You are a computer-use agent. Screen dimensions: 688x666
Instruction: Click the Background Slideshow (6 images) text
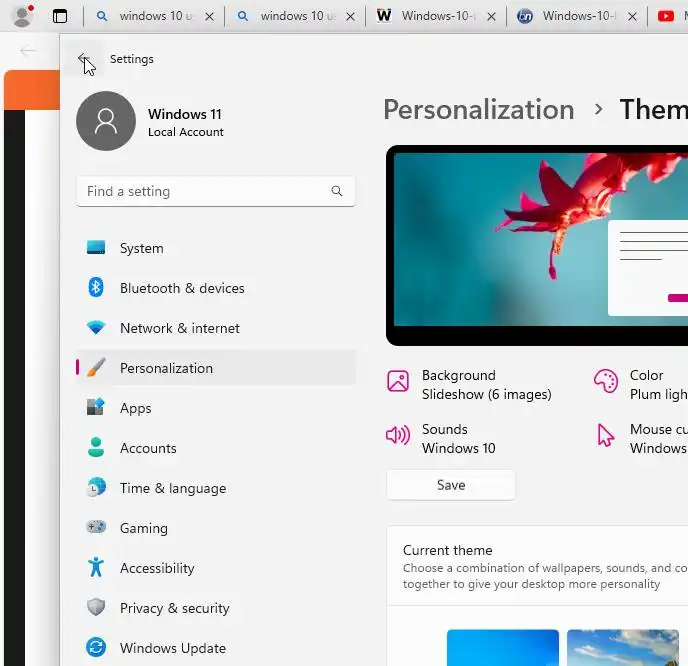[x=486, y=385]
